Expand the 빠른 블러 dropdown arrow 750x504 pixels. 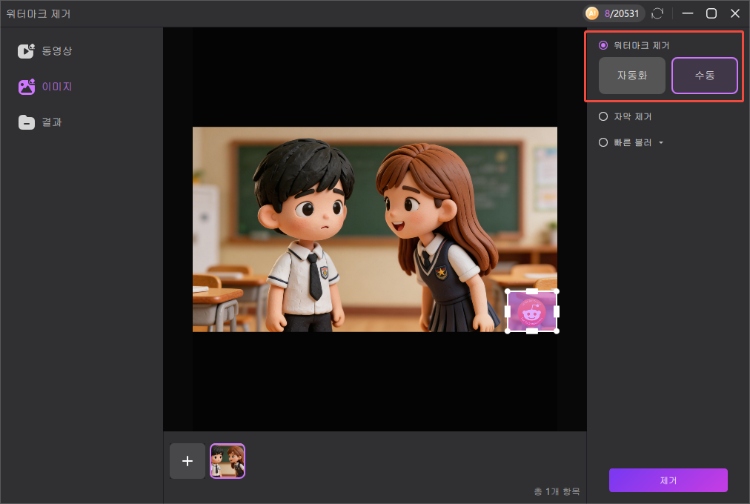660,143
